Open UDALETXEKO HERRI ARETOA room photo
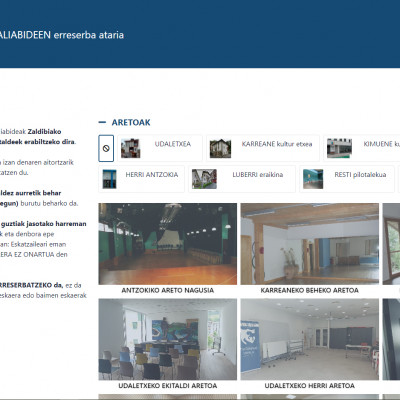This screenshot has height=400, width=400. (x=310, y=339)
